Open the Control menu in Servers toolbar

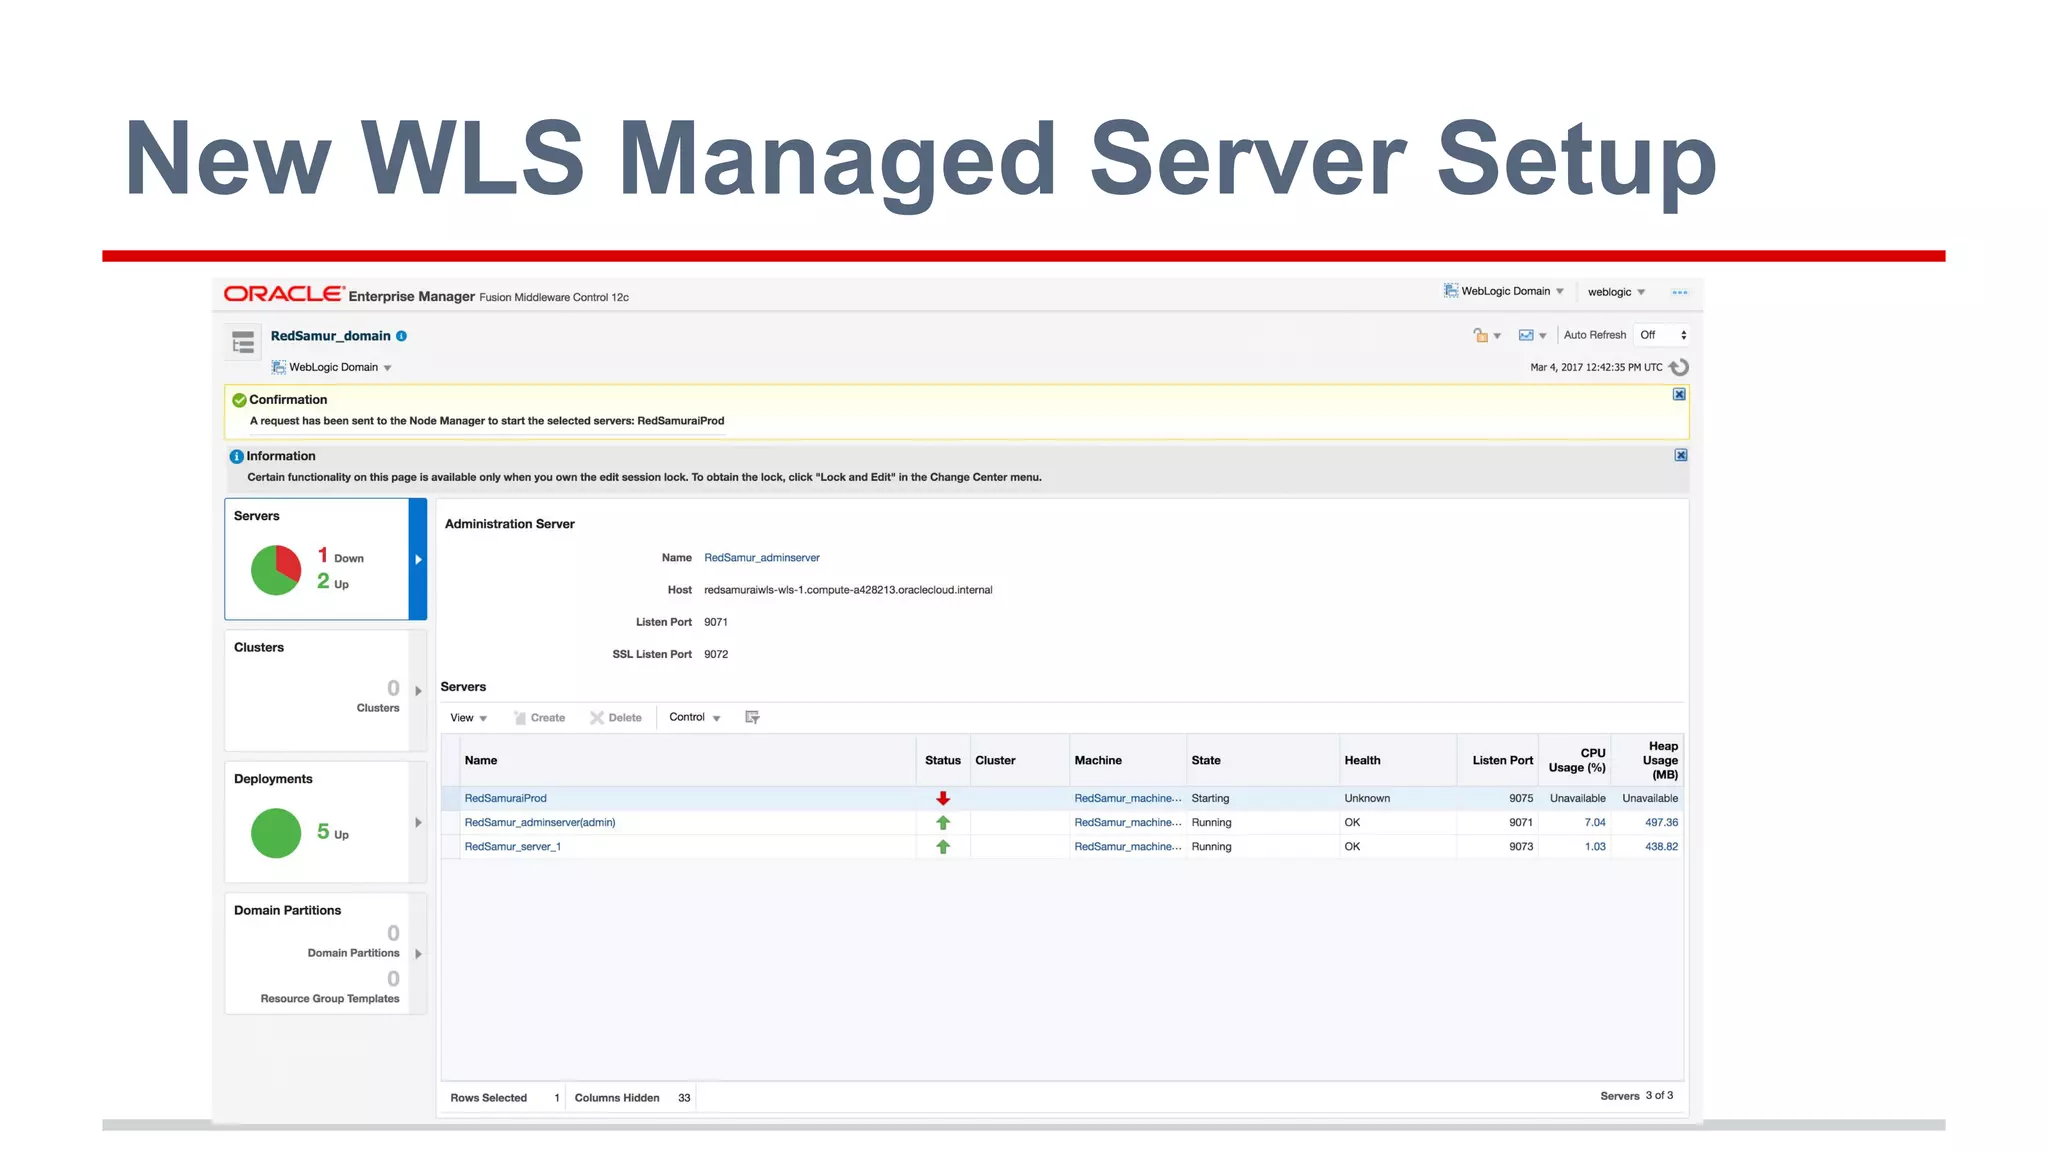695,717
